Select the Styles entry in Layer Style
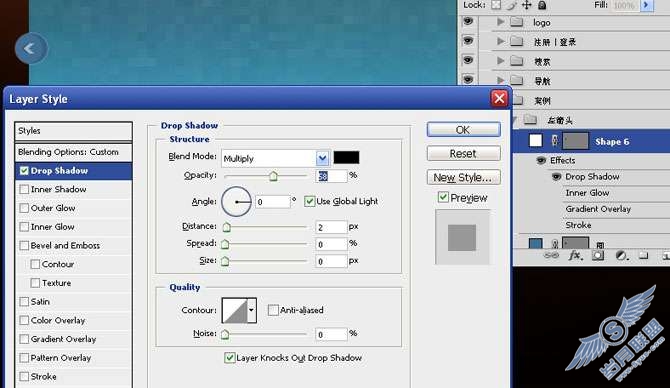The image size is (670, 388). click(x=73, y=131)
